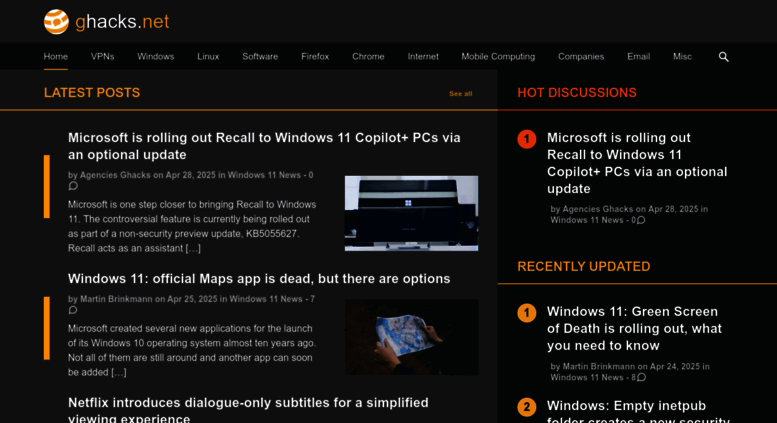Click author Agencies Ghacks in Latest Posts
Image resolution: width=777 pixels, height=423 pixels.
[x=115, y=175]
